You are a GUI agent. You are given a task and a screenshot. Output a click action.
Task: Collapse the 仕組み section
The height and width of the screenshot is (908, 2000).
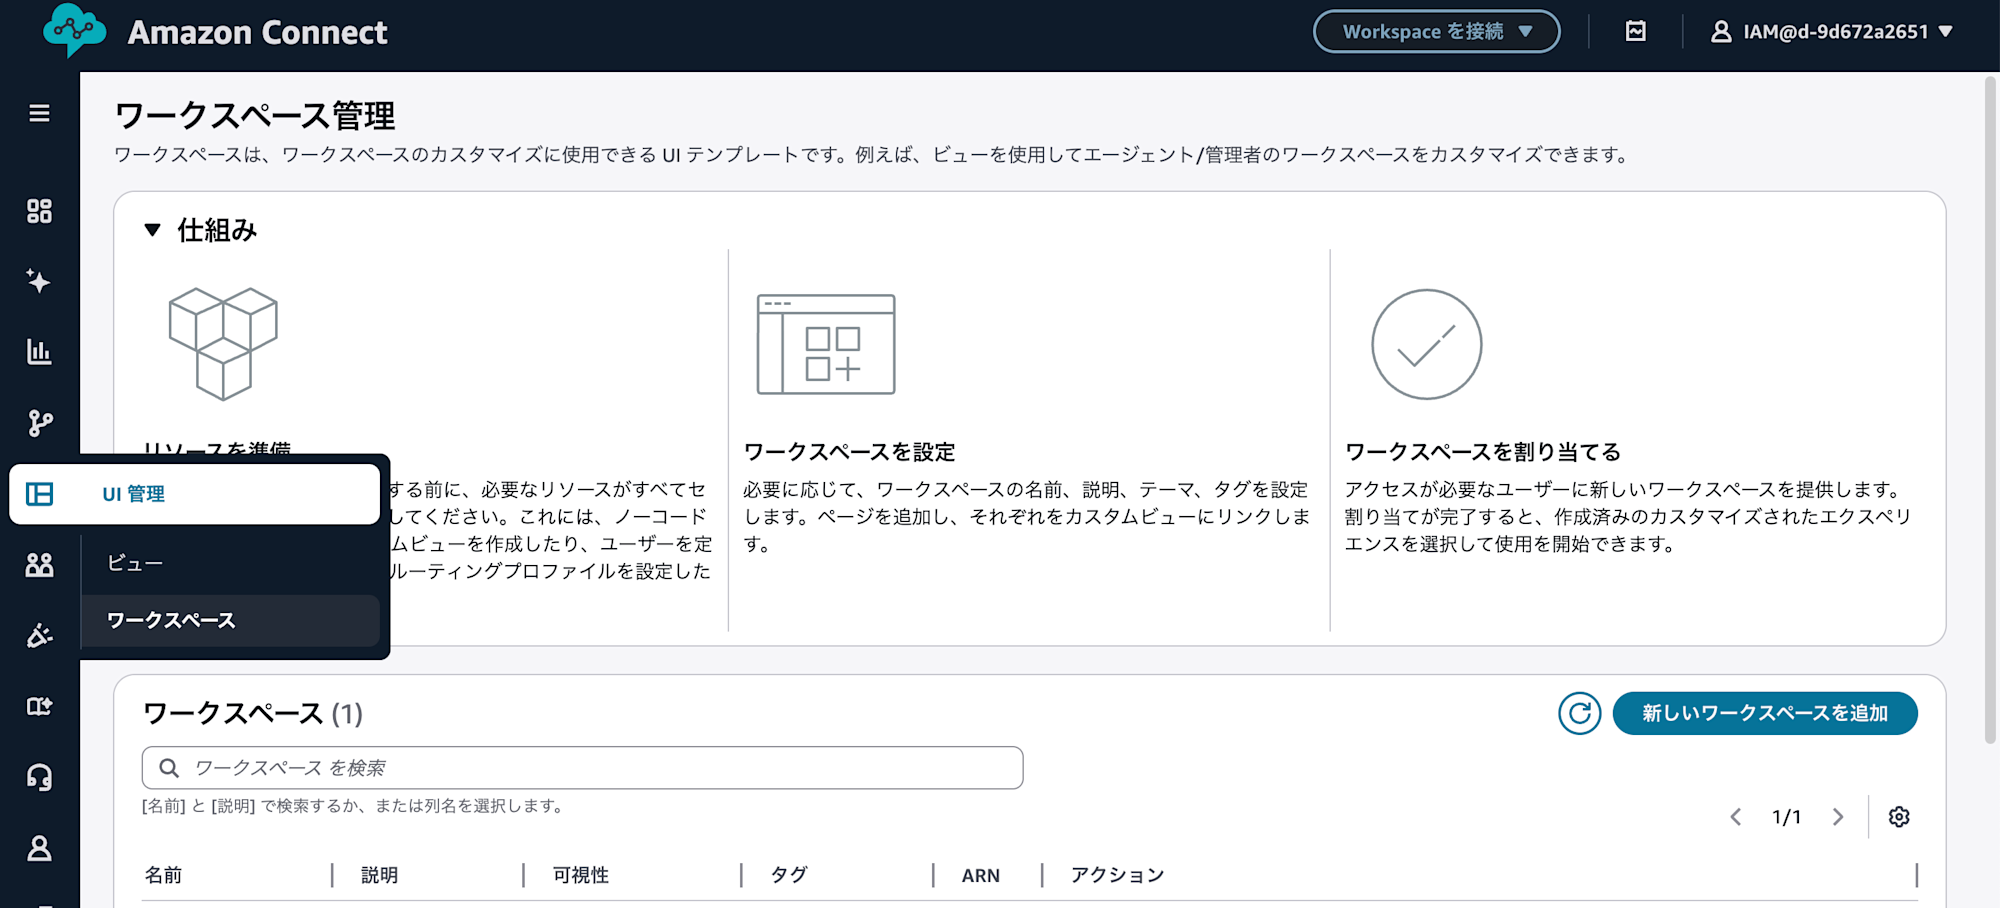point(152,230)
